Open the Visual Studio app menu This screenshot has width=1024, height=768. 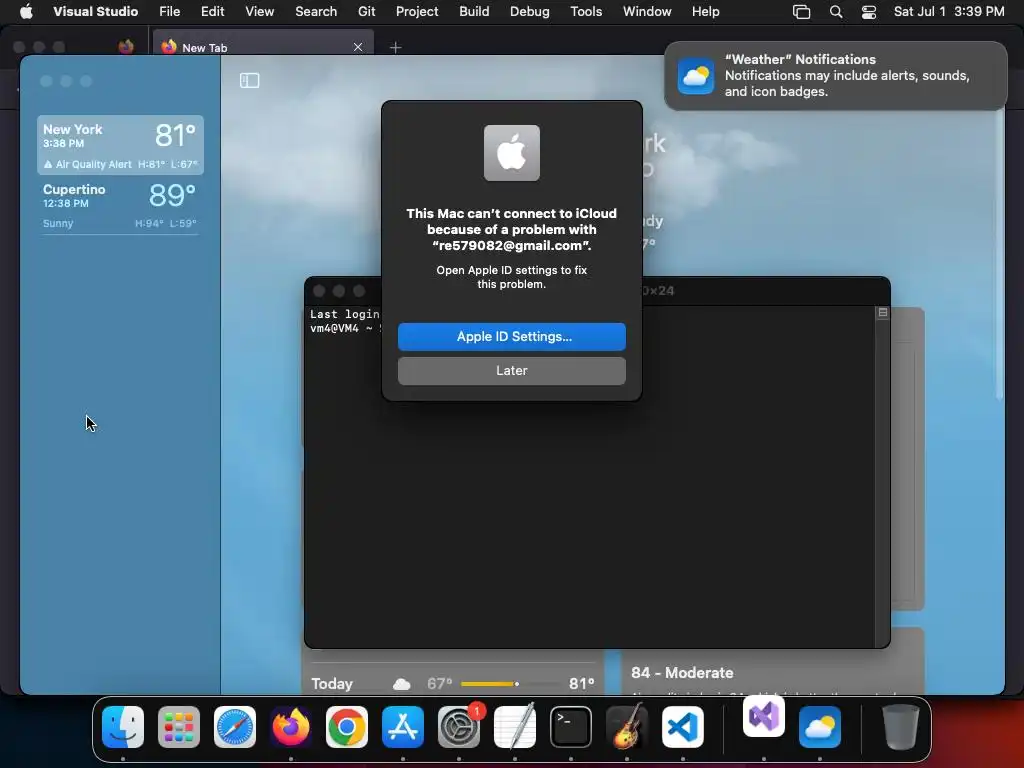coord(95,11)
